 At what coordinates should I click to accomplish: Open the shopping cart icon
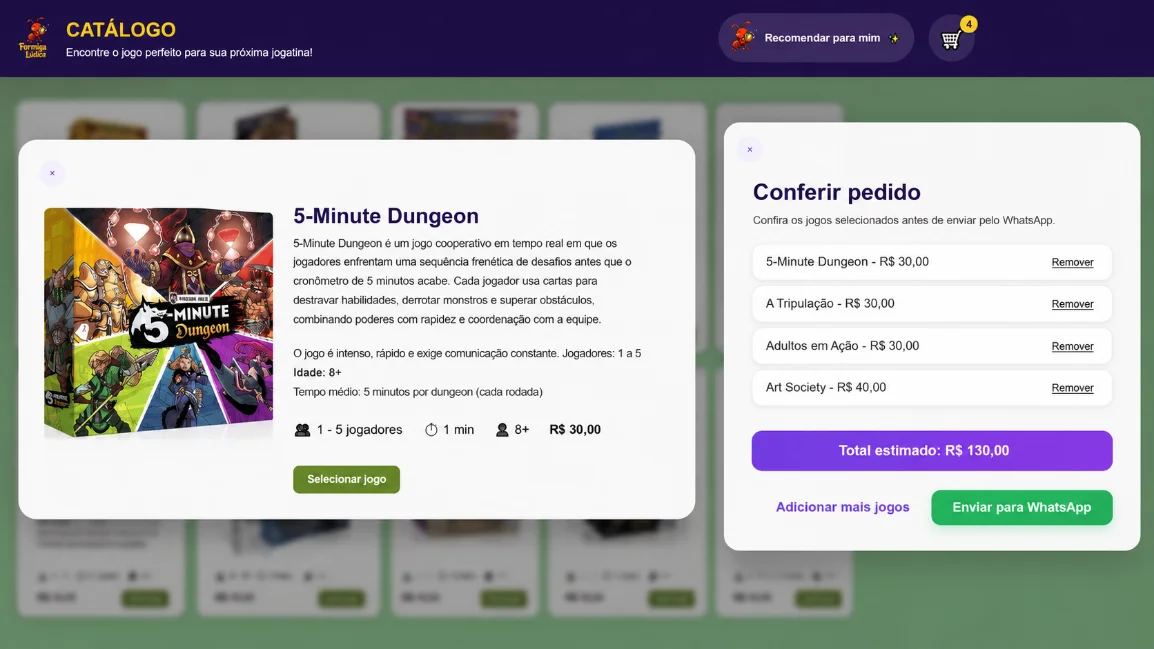pyautogui.click(x=951, y=38)
